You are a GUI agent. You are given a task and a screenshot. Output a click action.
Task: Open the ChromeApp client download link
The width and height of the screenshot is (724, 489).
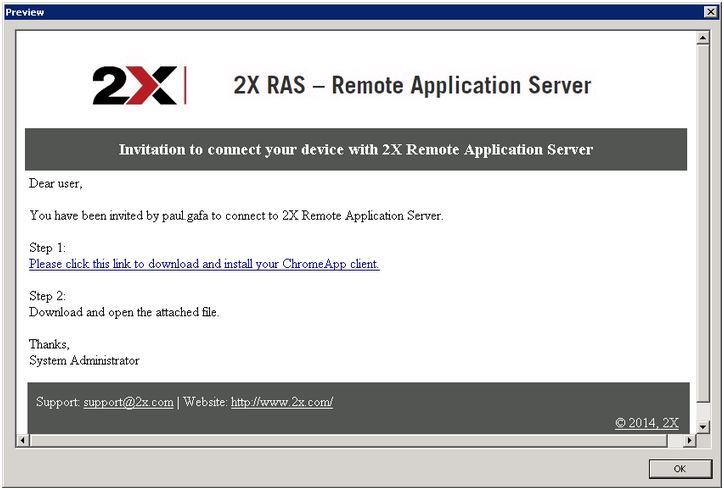pos(204,264)
